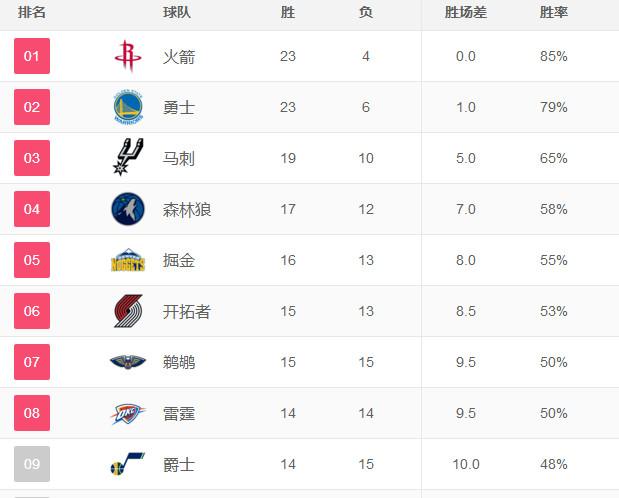Click the Houston Rockets logo

pos(128,56)
